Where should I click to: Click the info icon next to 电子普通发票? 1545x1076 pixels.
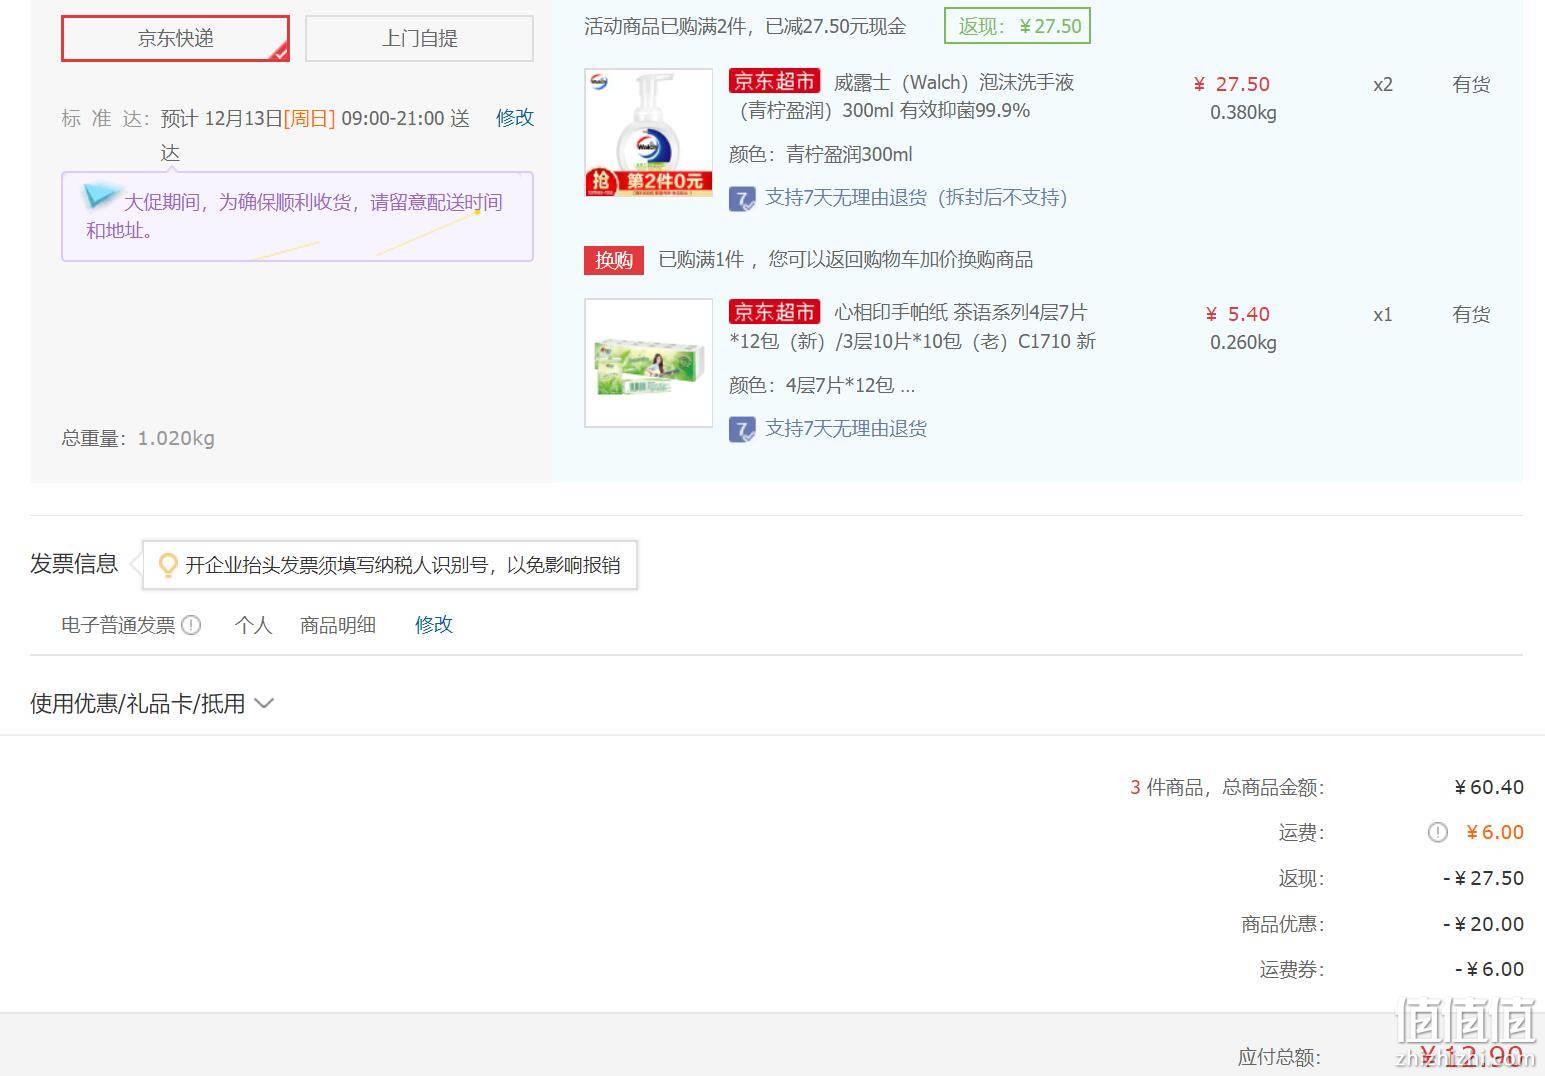coord(191,625)
